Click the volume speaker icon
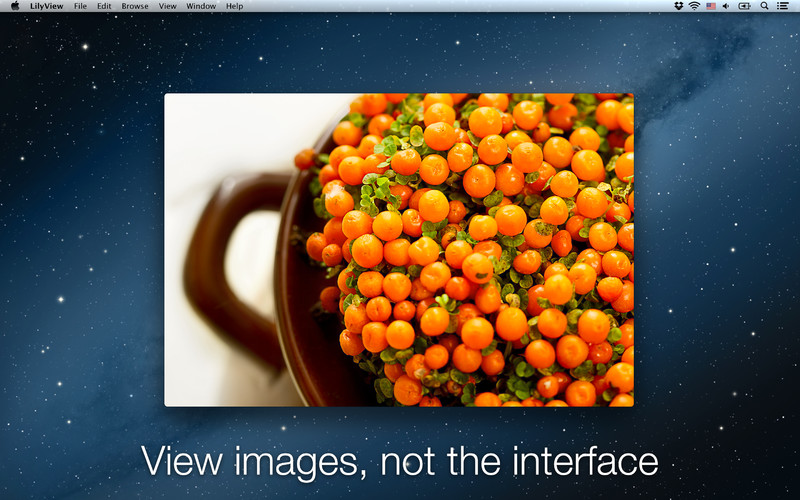This screenshot has width=800, height=500. tap(726, 6)
